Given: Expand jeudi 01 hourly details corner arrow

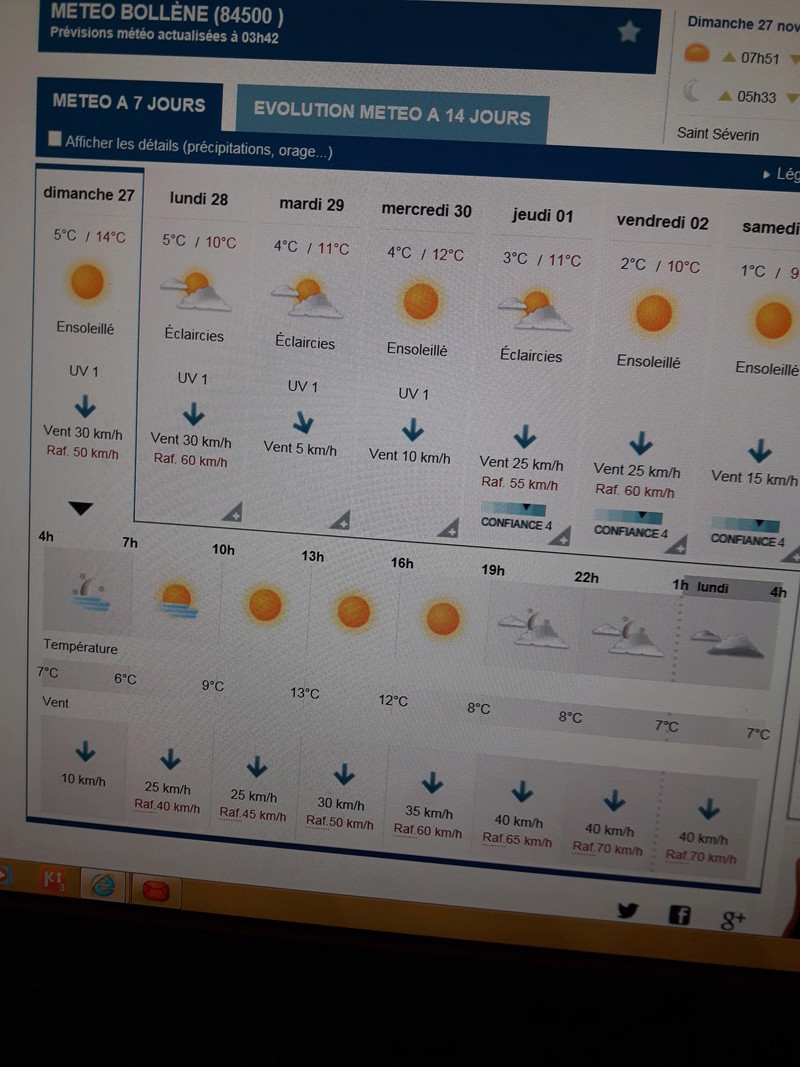Looking at the screenshot, I should (x=561, y=536).
